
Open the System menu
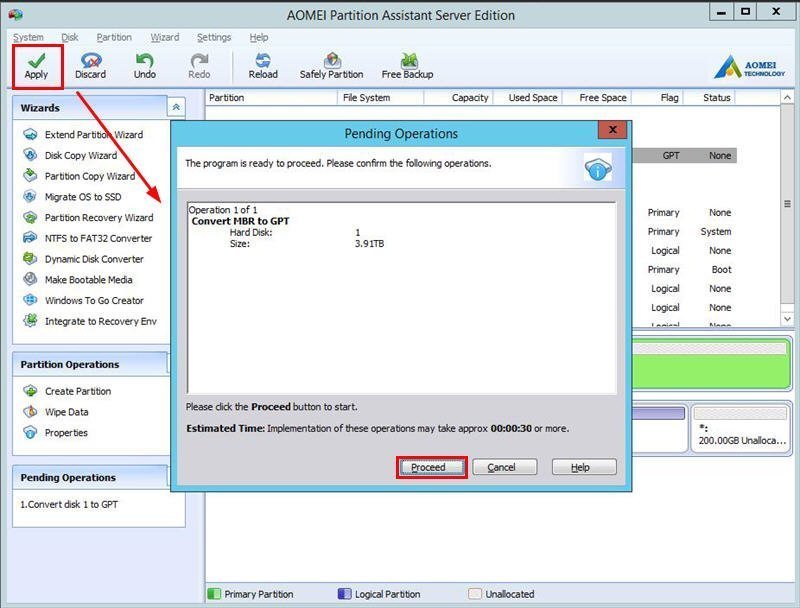pyautogui.click(x=28, y=37)
